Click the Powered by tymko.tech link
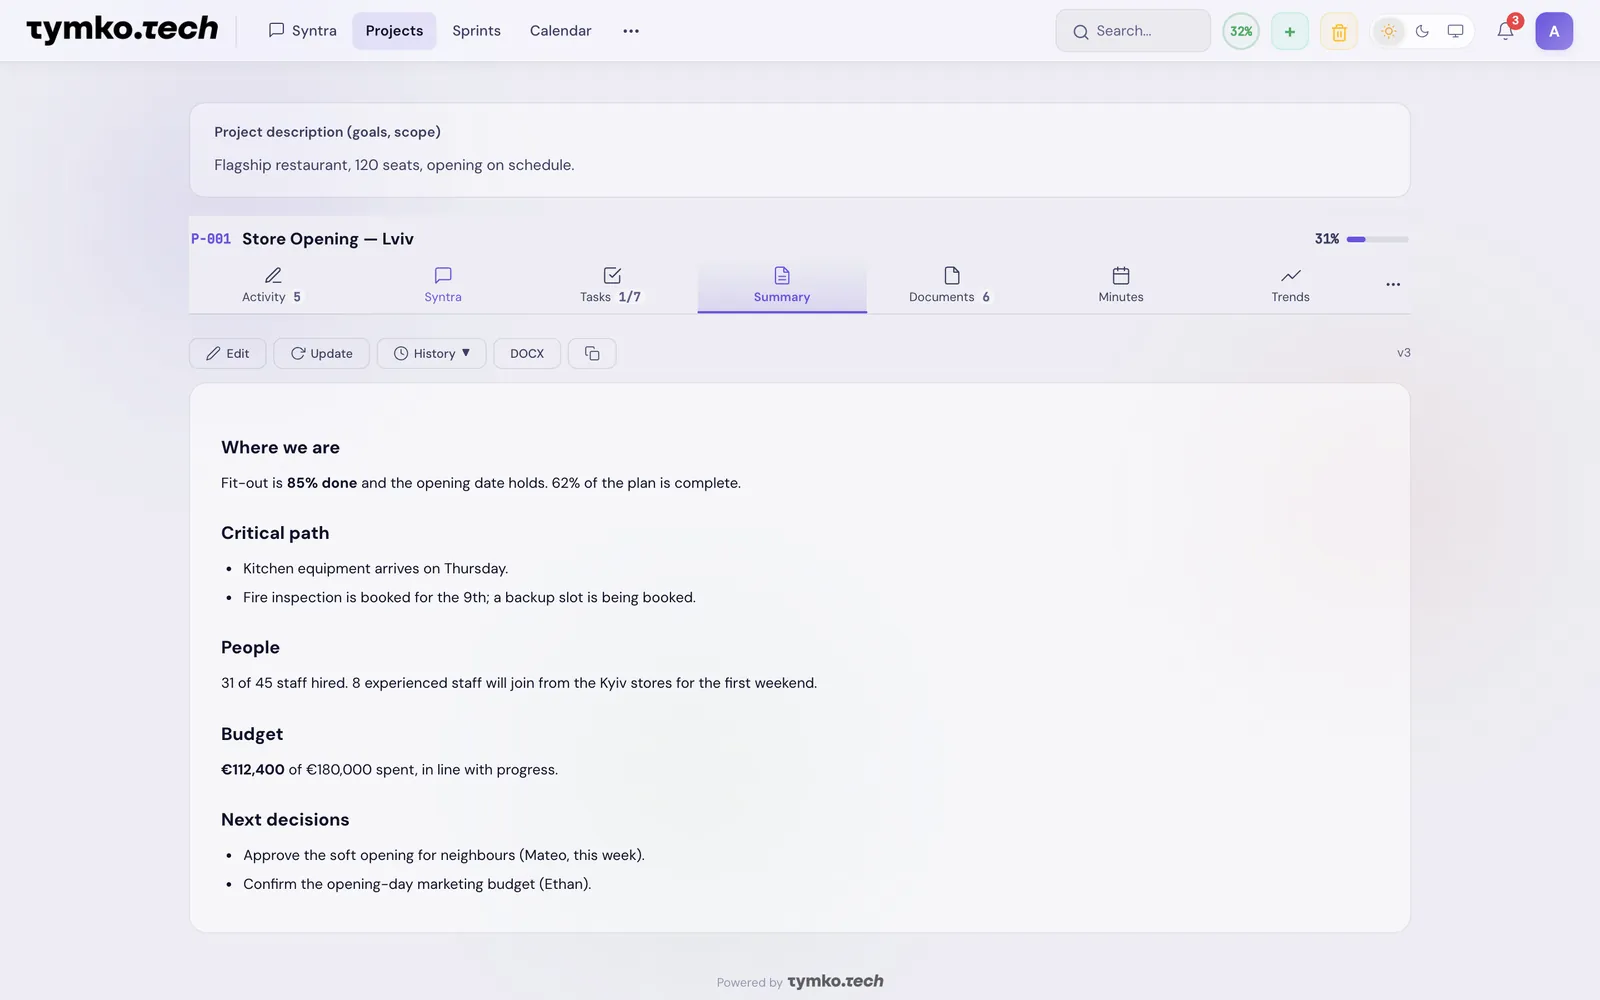 800,982
